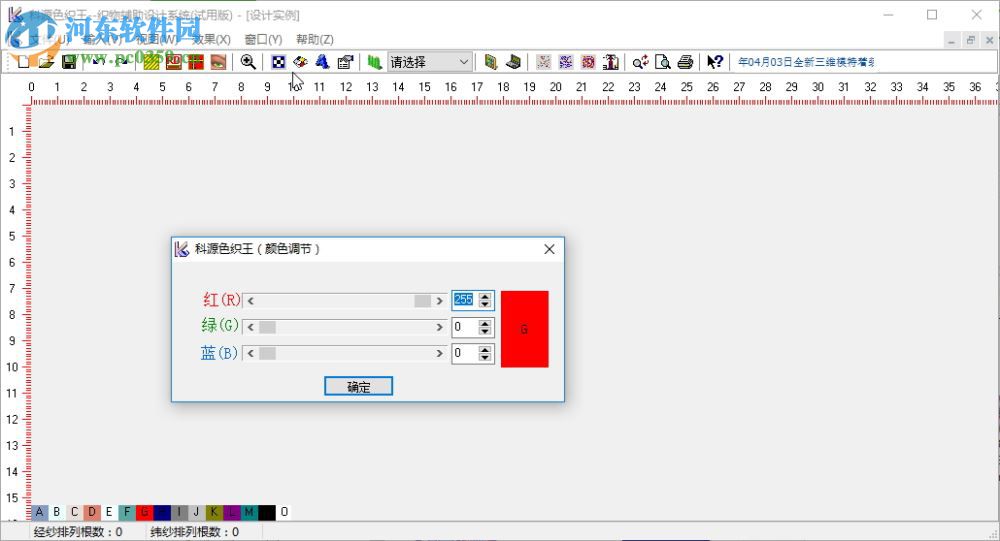Click the green value input field

[x=465, y=327]
